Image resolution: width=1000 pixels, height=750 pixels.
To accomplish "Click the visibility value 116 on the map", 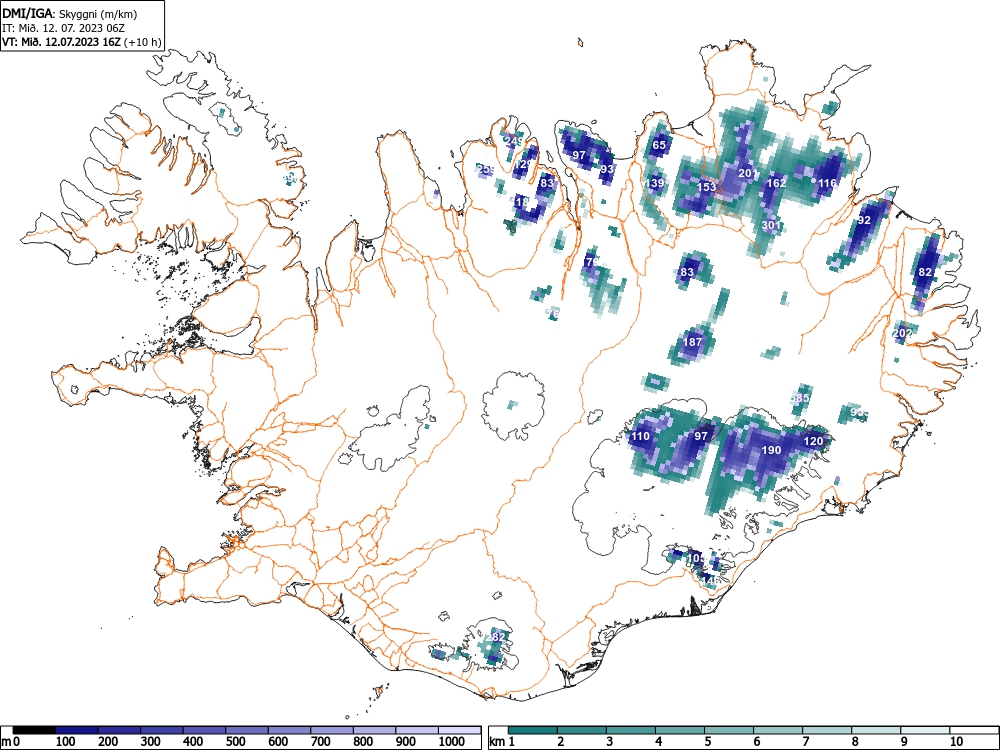I will 827,183.
